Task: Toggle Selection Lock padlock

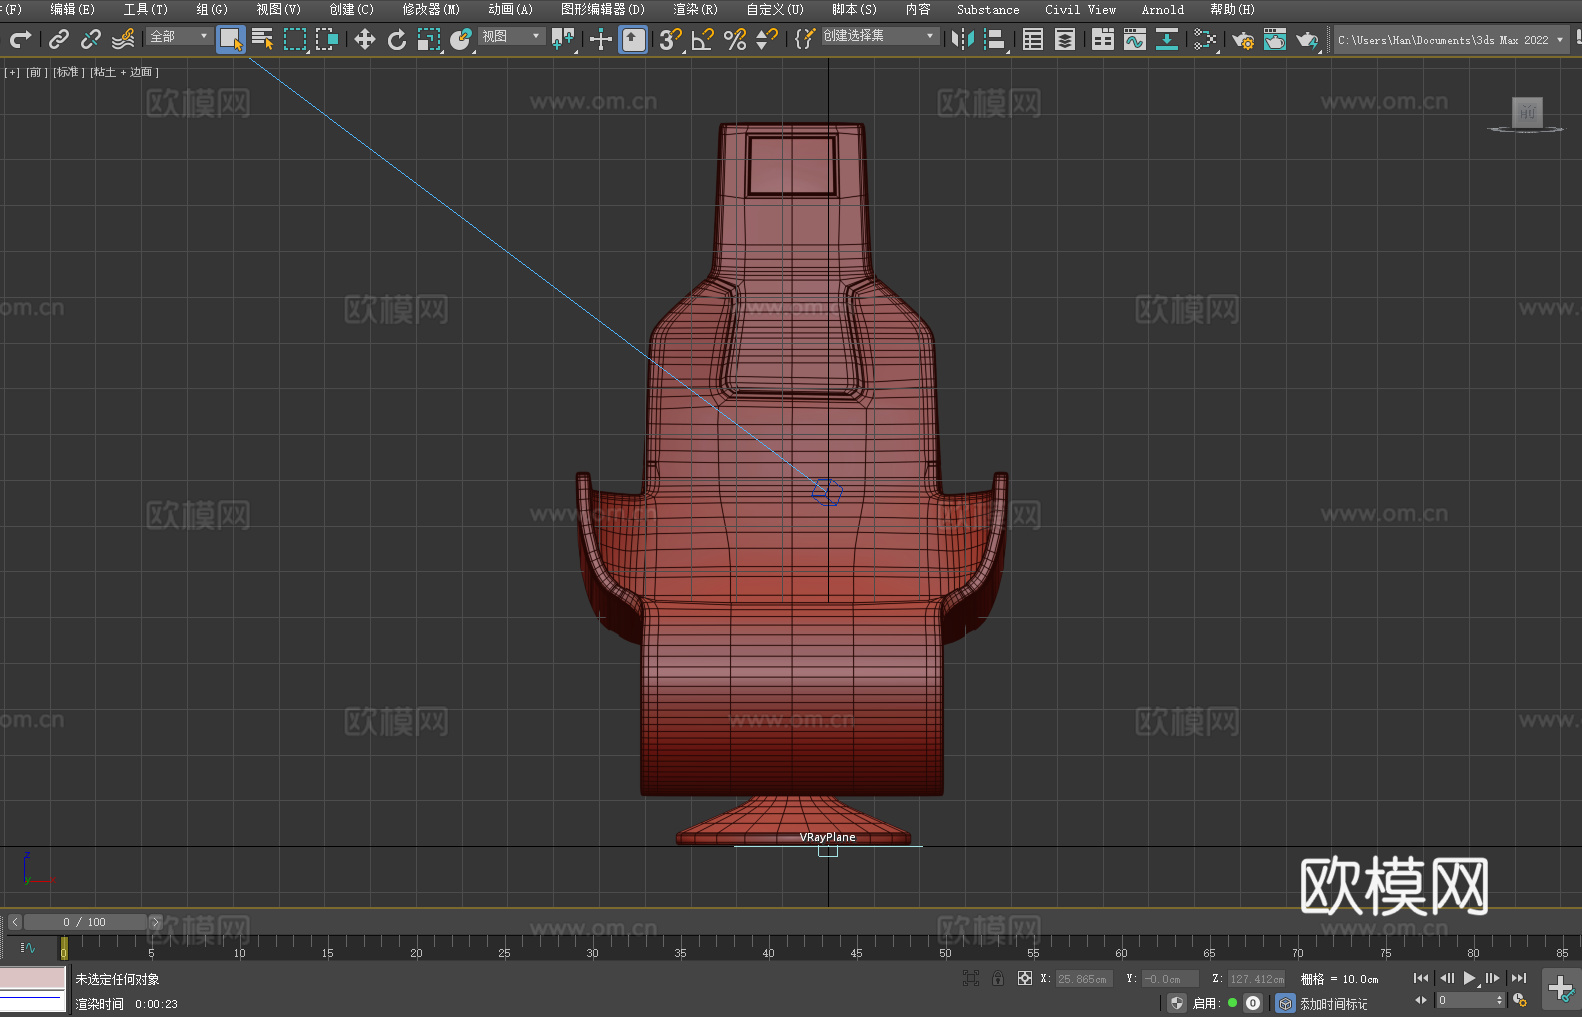Action: click(998, 978)
